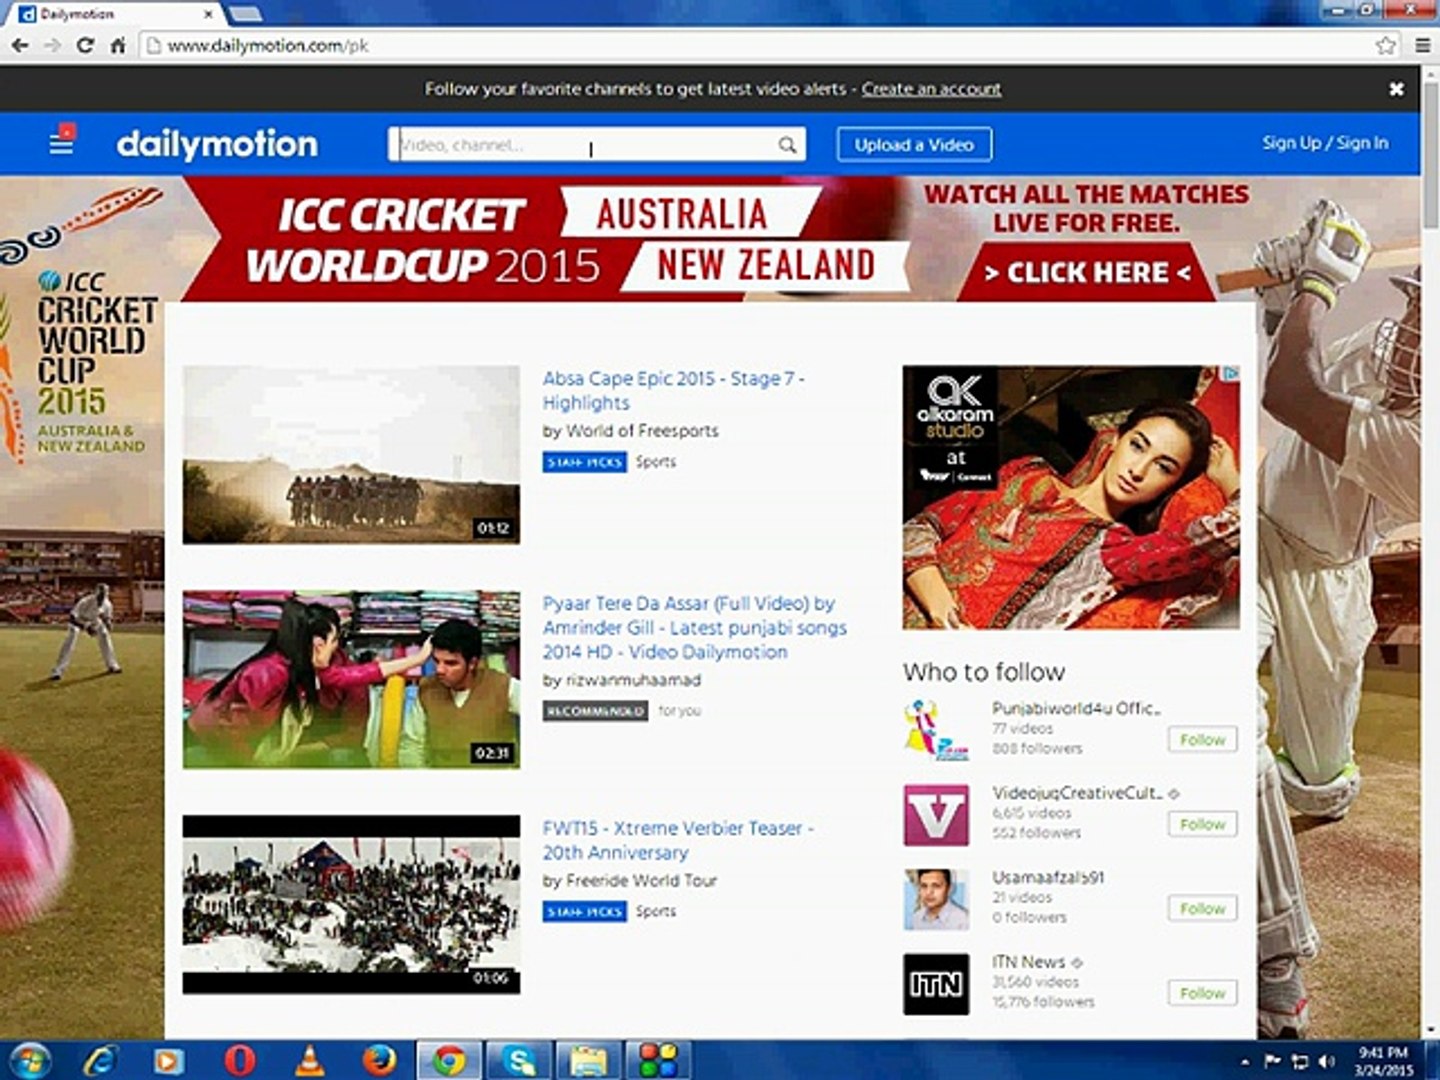The image size is (1440, 1080).
Task: Click the CLICK HERE cricket banner button
Action: [1087, 272]
